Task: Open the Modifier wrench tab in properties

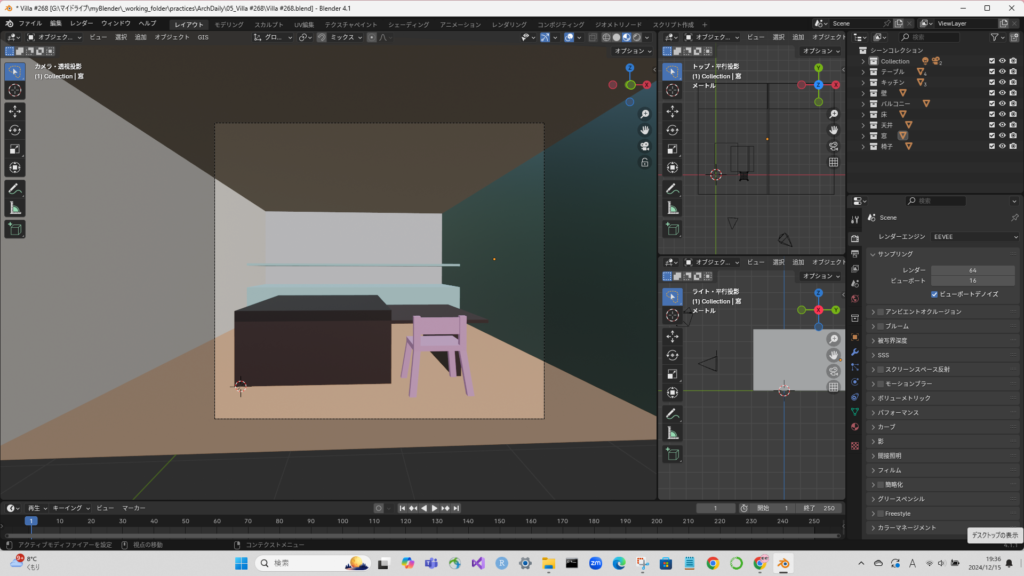Action: [x=855, y=352]
